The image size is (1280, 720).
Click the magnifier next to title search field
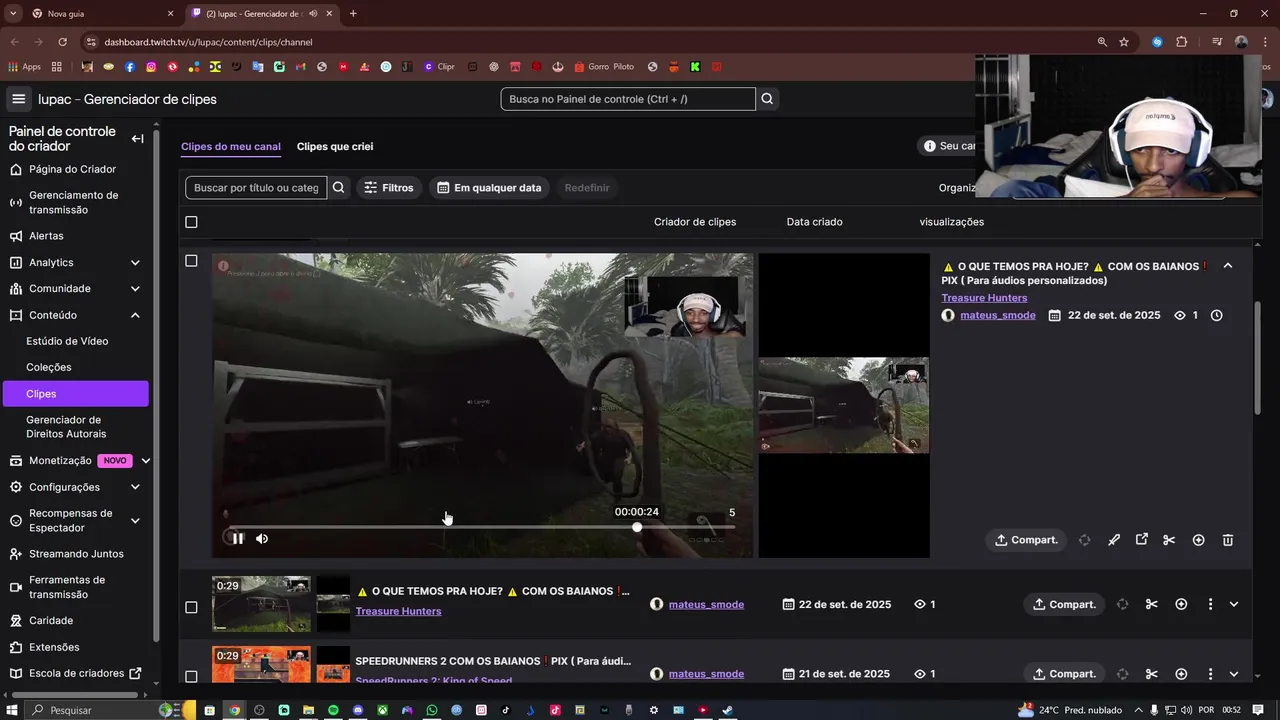click(339, 187)
